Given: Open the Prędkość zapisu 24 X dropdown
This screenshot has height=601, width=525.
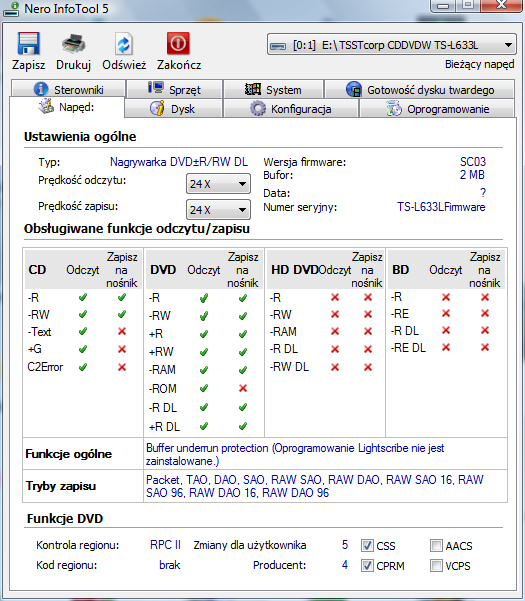Looking at the screenshot, I should [x=218, y=210].
